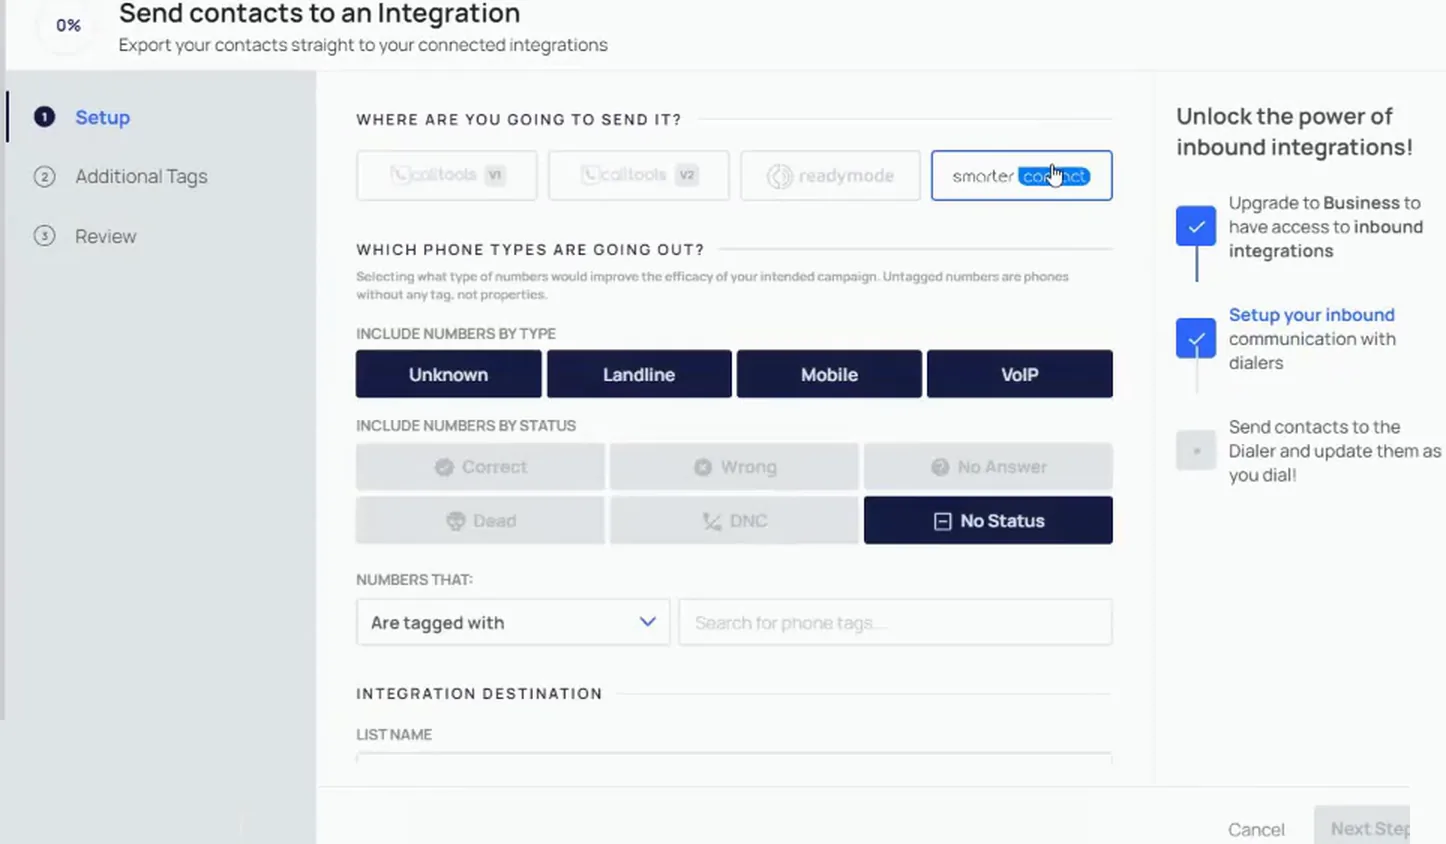Go to the Review step
1446x844 pixels.
point(105,236)
